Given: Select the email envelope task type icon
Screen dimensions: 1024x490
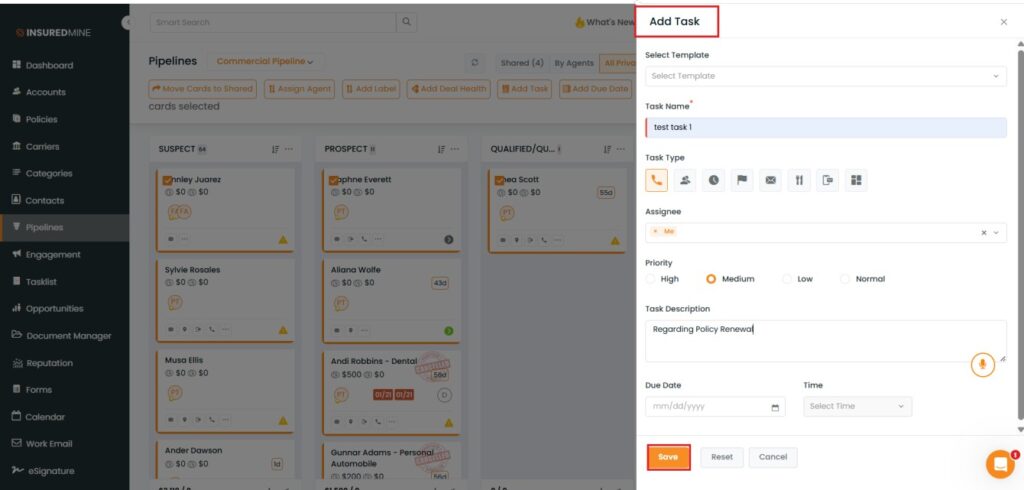Looking at the screenshot, I should coord(770,180).
